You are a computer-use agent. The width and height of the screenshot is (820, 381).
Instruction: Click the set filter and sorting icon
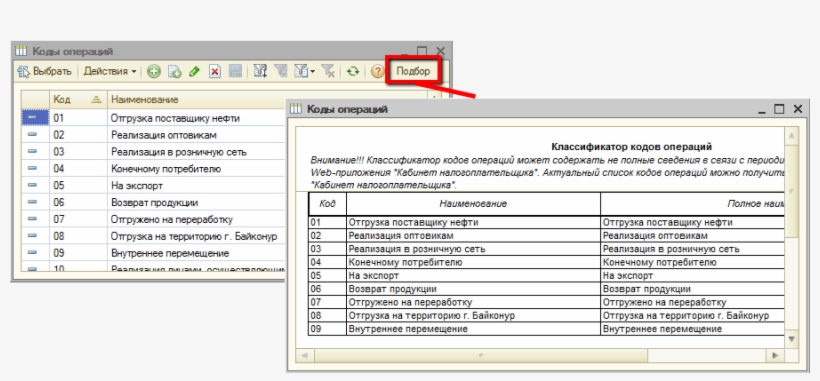point(260,72)
